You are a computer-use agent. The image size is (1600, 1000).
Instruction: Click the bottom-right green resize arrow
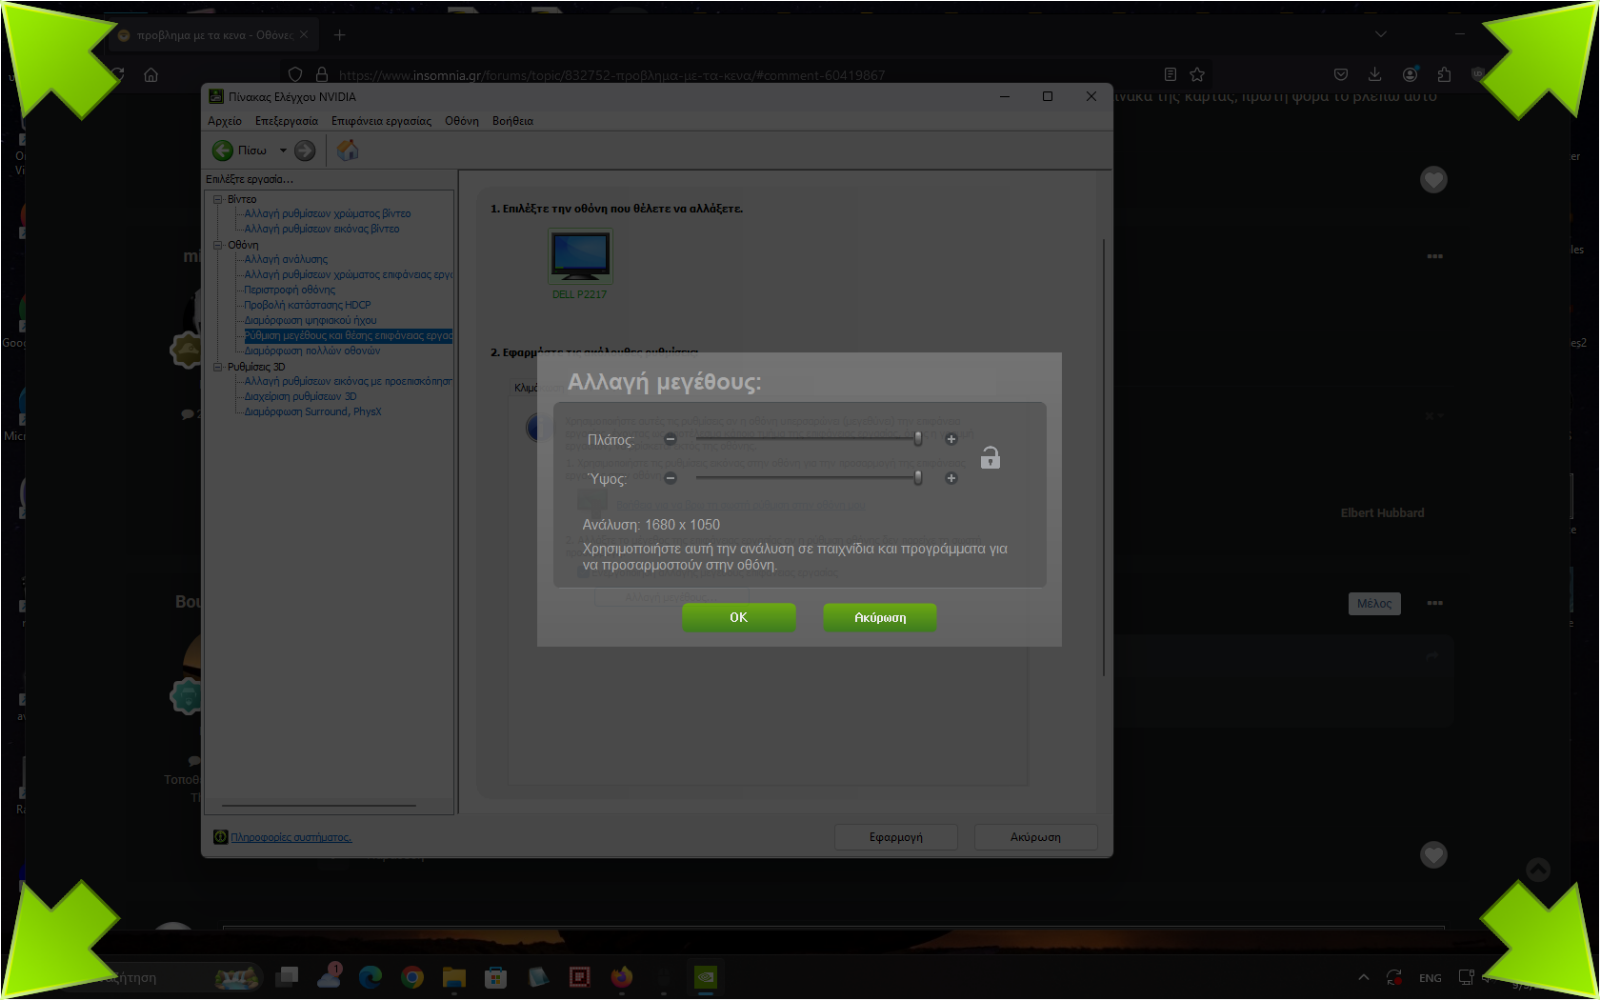click(x=1543, y=943)
